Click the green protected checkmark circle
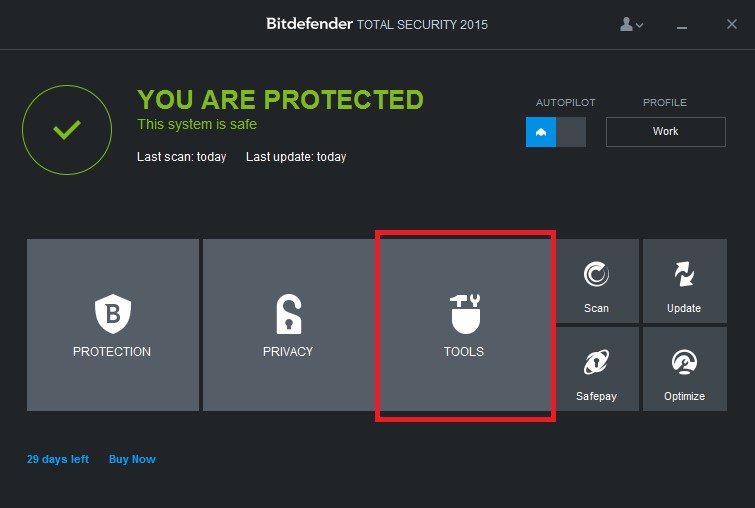755x508 pixels. [x=67, y=130]
